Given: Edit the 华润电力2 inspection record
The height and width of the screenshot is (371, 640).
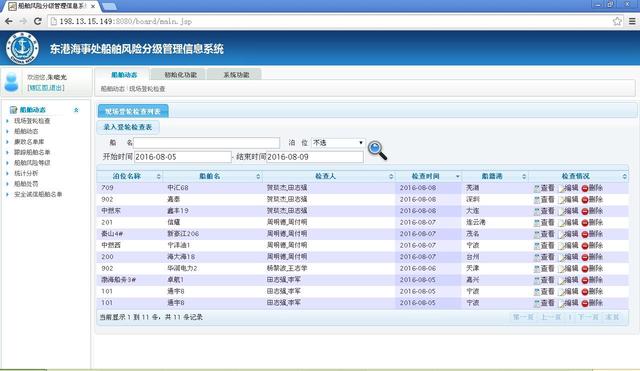Looking at the screenshot, I should click(568, 269).
